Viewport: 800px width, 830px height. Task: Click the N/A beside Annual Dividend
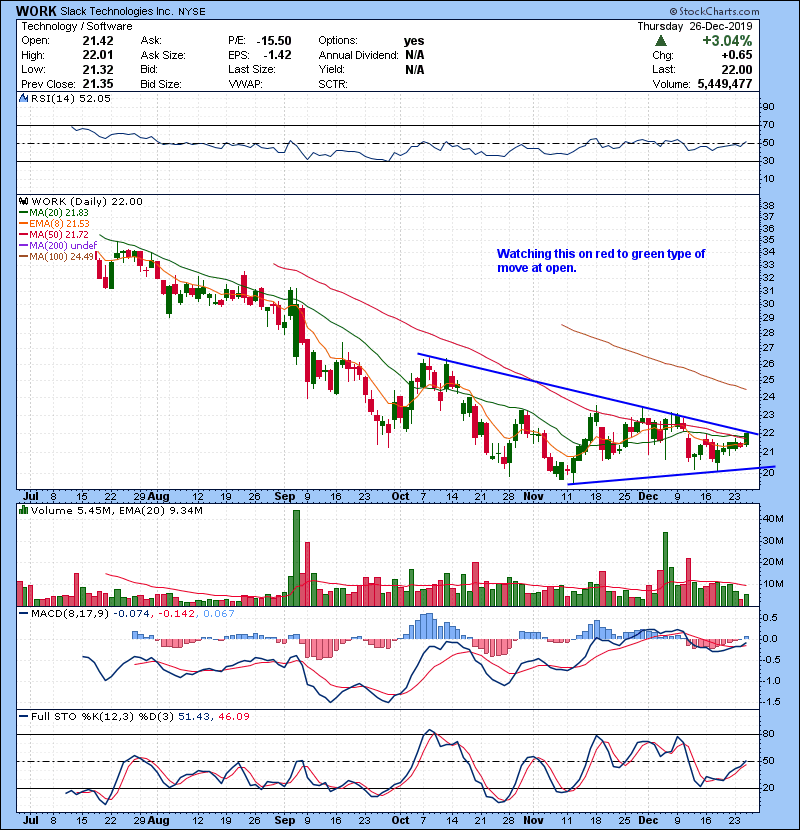tap(415, 55)
